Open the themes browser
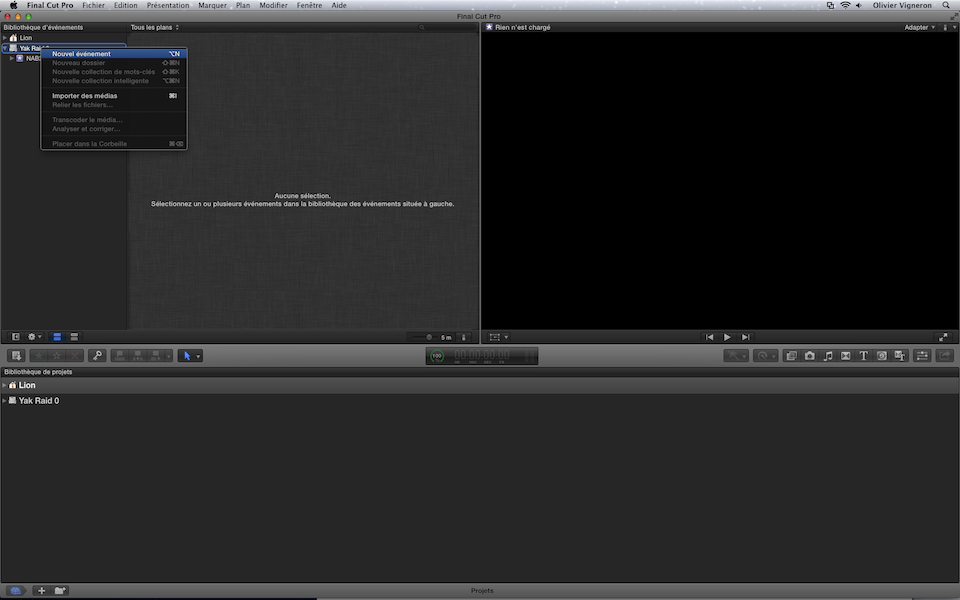Screen dimensions: 960x600 pyautogui.click(x=899, y=356)
